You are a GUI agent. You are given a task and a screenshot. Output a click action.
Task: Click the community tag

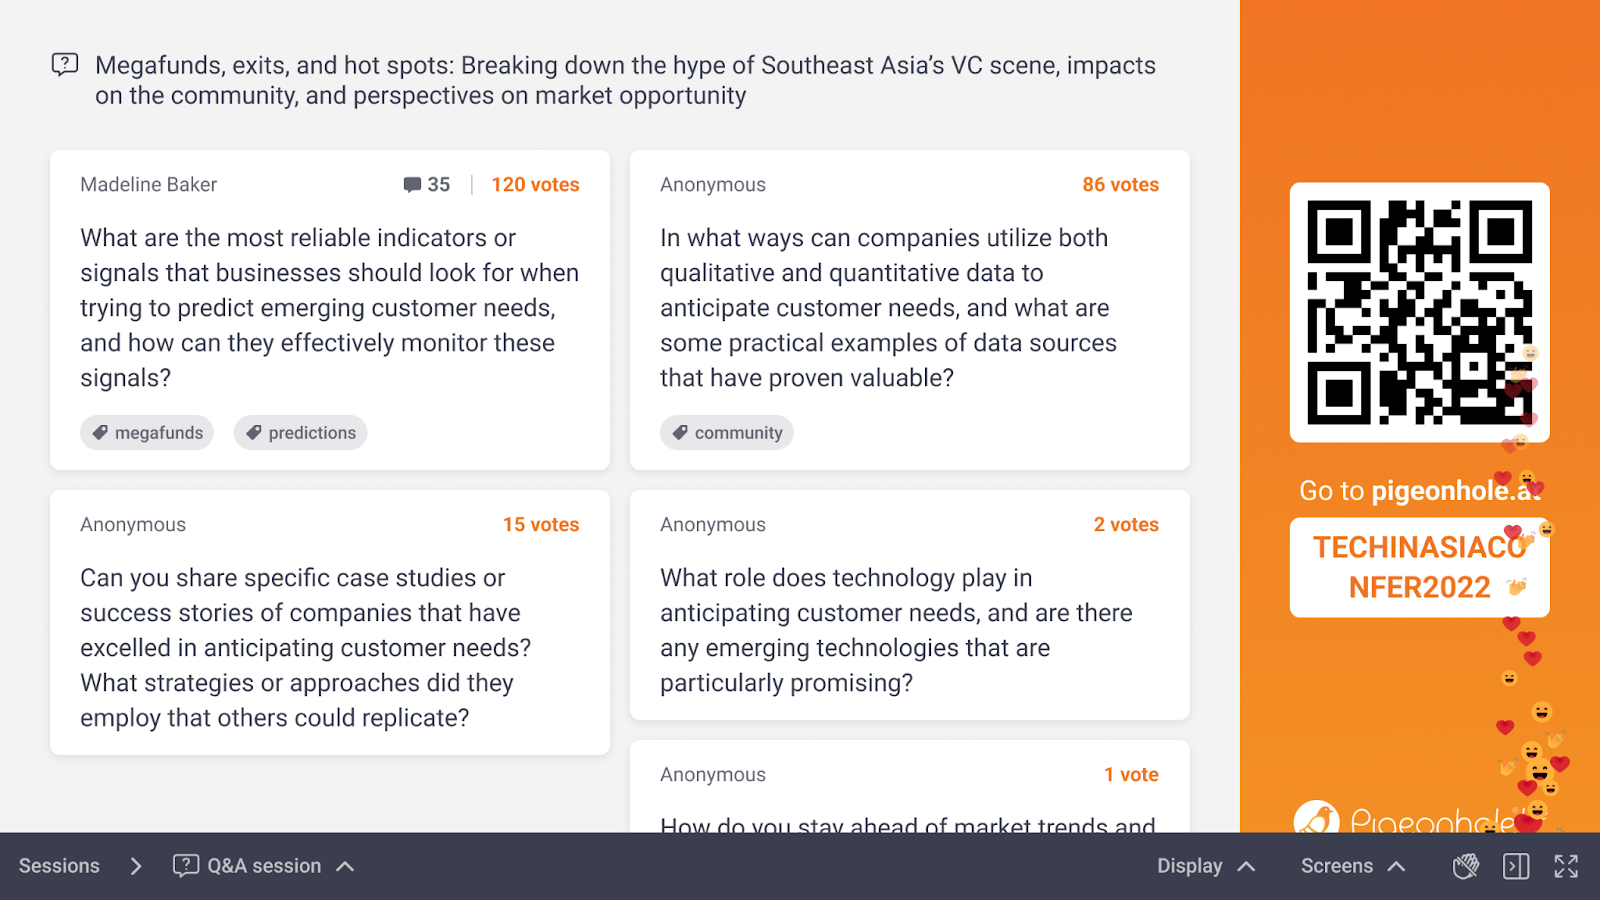(x=726, y=433)
